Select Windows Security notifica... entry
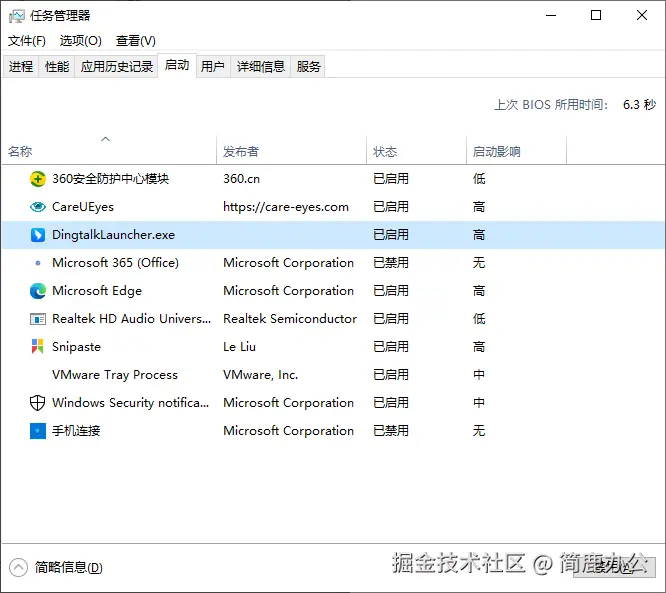 (130, 403)
